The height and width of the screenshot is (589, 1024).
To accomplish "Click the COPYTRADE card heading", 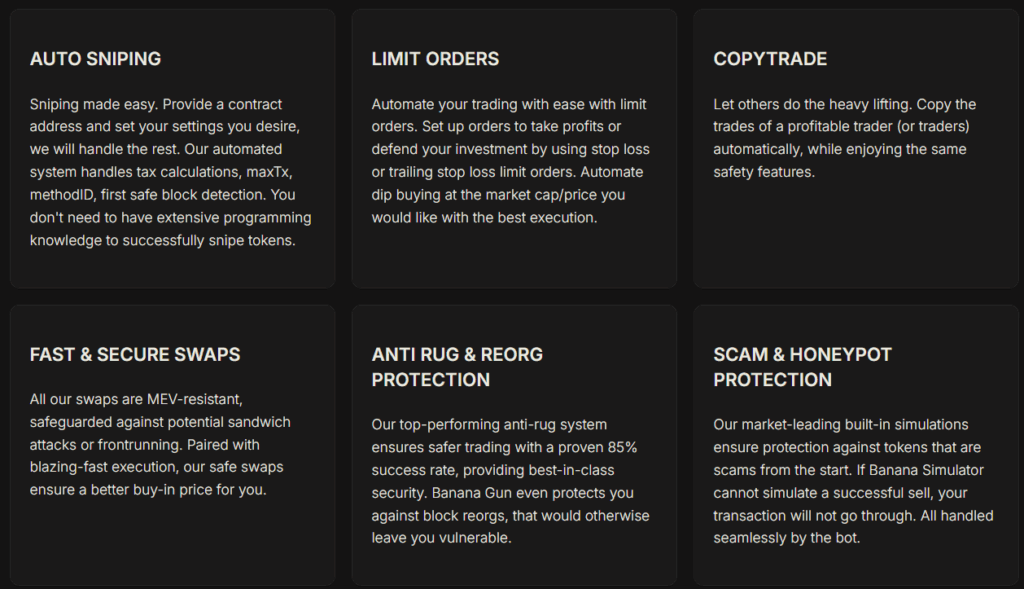I will click(770, 59).
